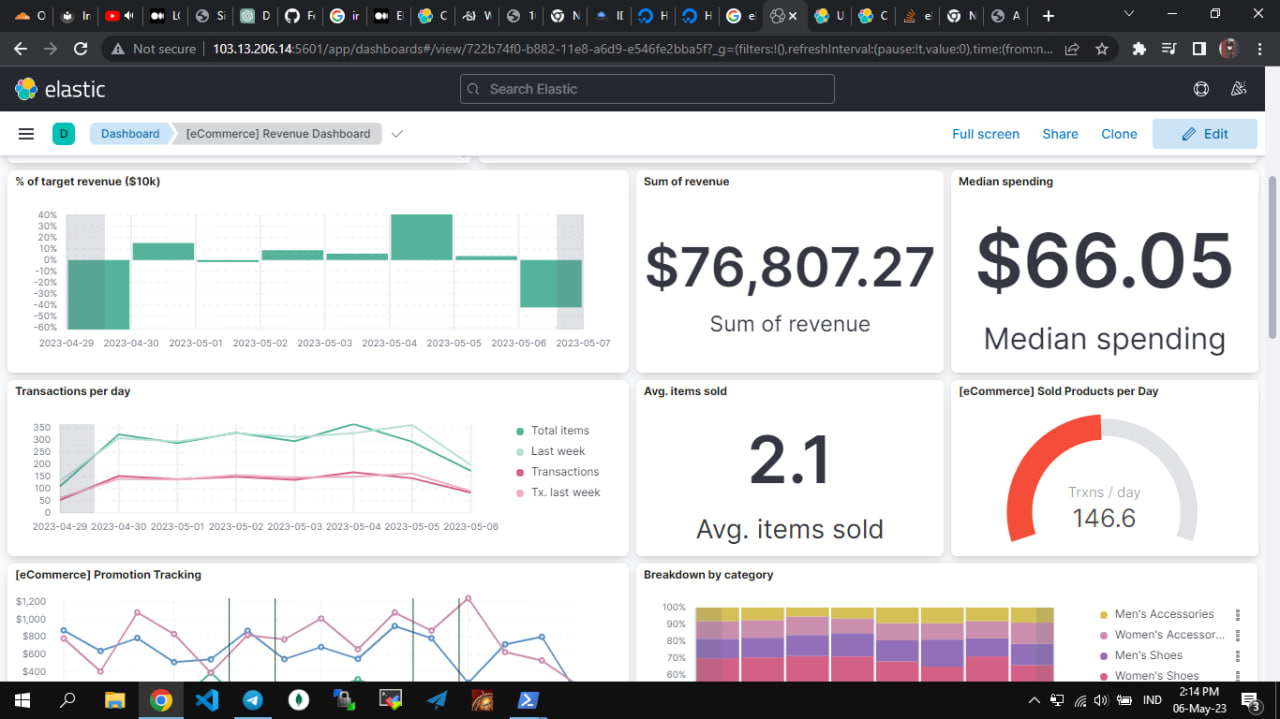Reload the page with browser refresh icon
Screen dimensions: 1280x719
pyautogui.click(x=81, y=48)
